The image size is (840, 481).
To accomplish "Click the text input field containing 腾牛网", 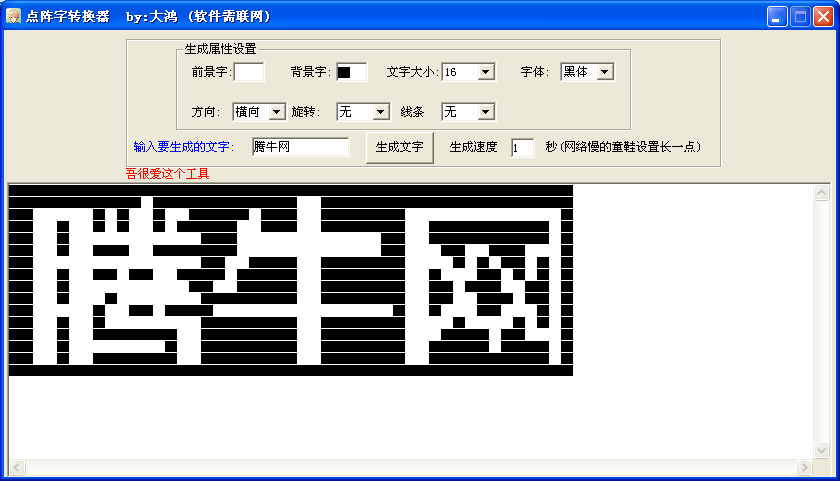I will pyautogui.click(x=300, y=147).
